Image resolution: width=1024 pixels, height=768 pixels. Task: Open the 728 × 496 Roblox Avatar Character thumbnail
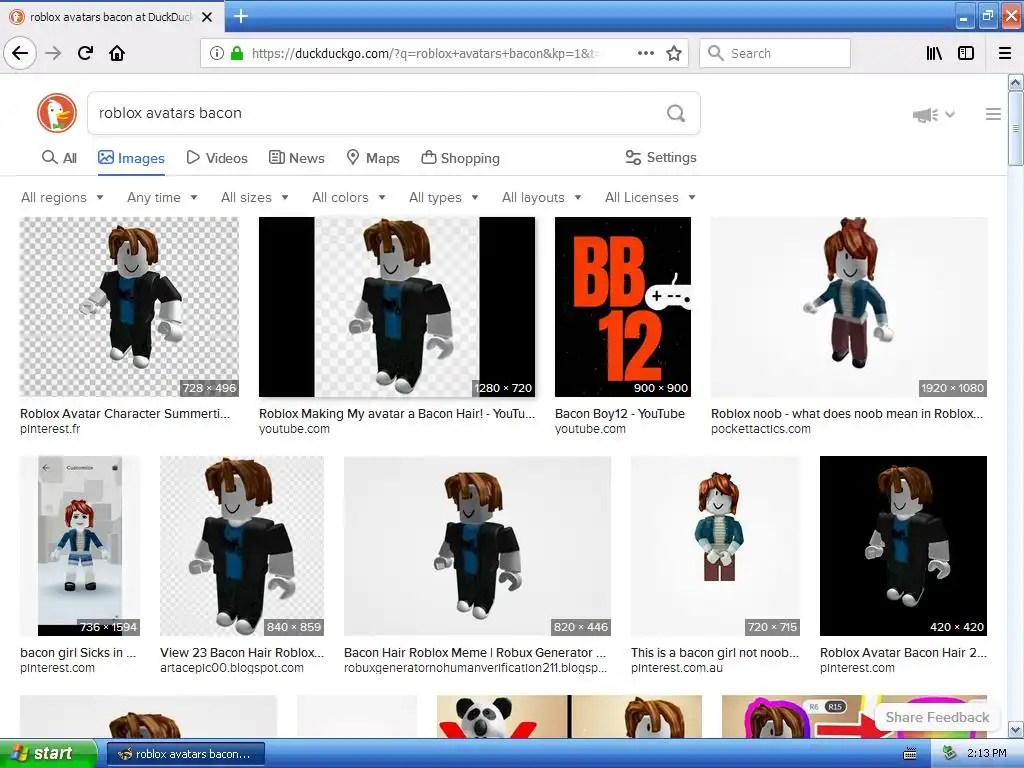click(x=129, y=307)
